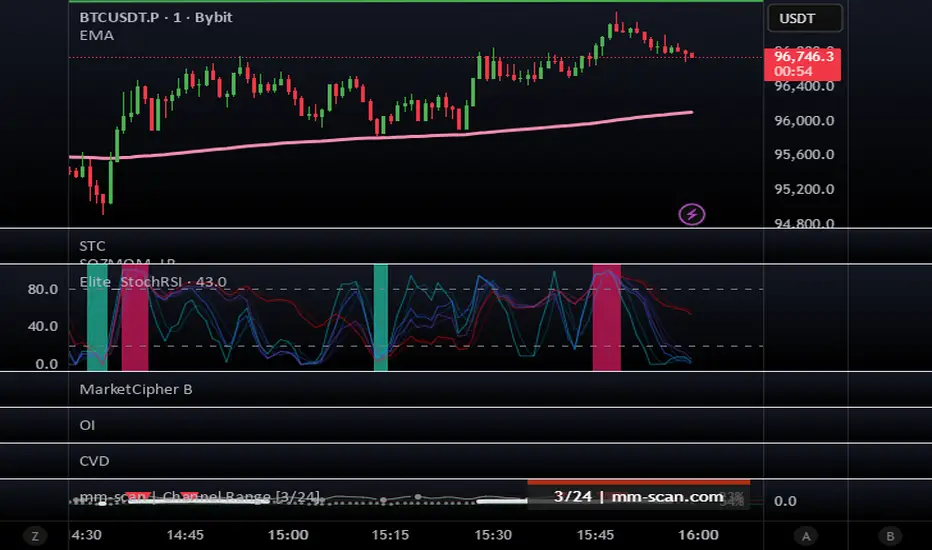The height and width of the screenshot is (550, 932).
Task: Open the USDT currency dropdown
Action: [x=804, y=18]
